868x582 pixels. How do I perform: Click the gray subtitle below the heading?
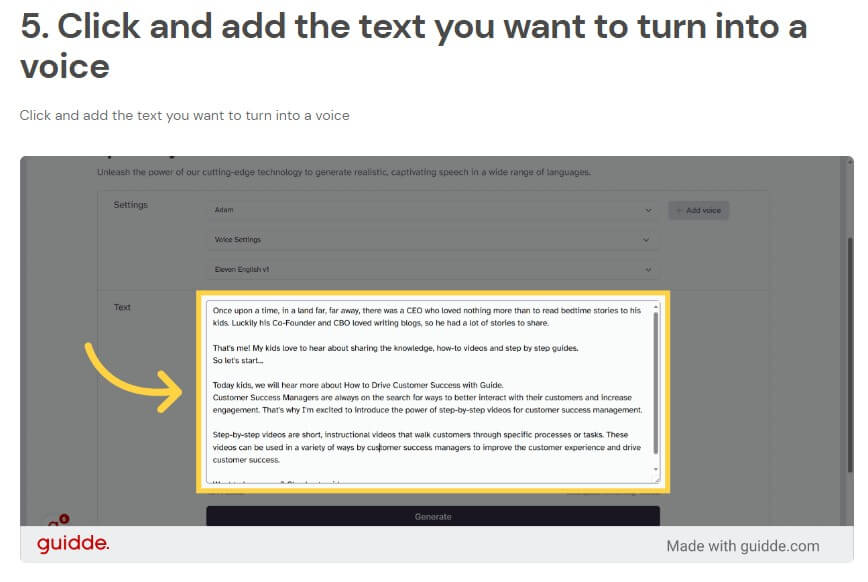pyautogui.click(x=184, y=115)
